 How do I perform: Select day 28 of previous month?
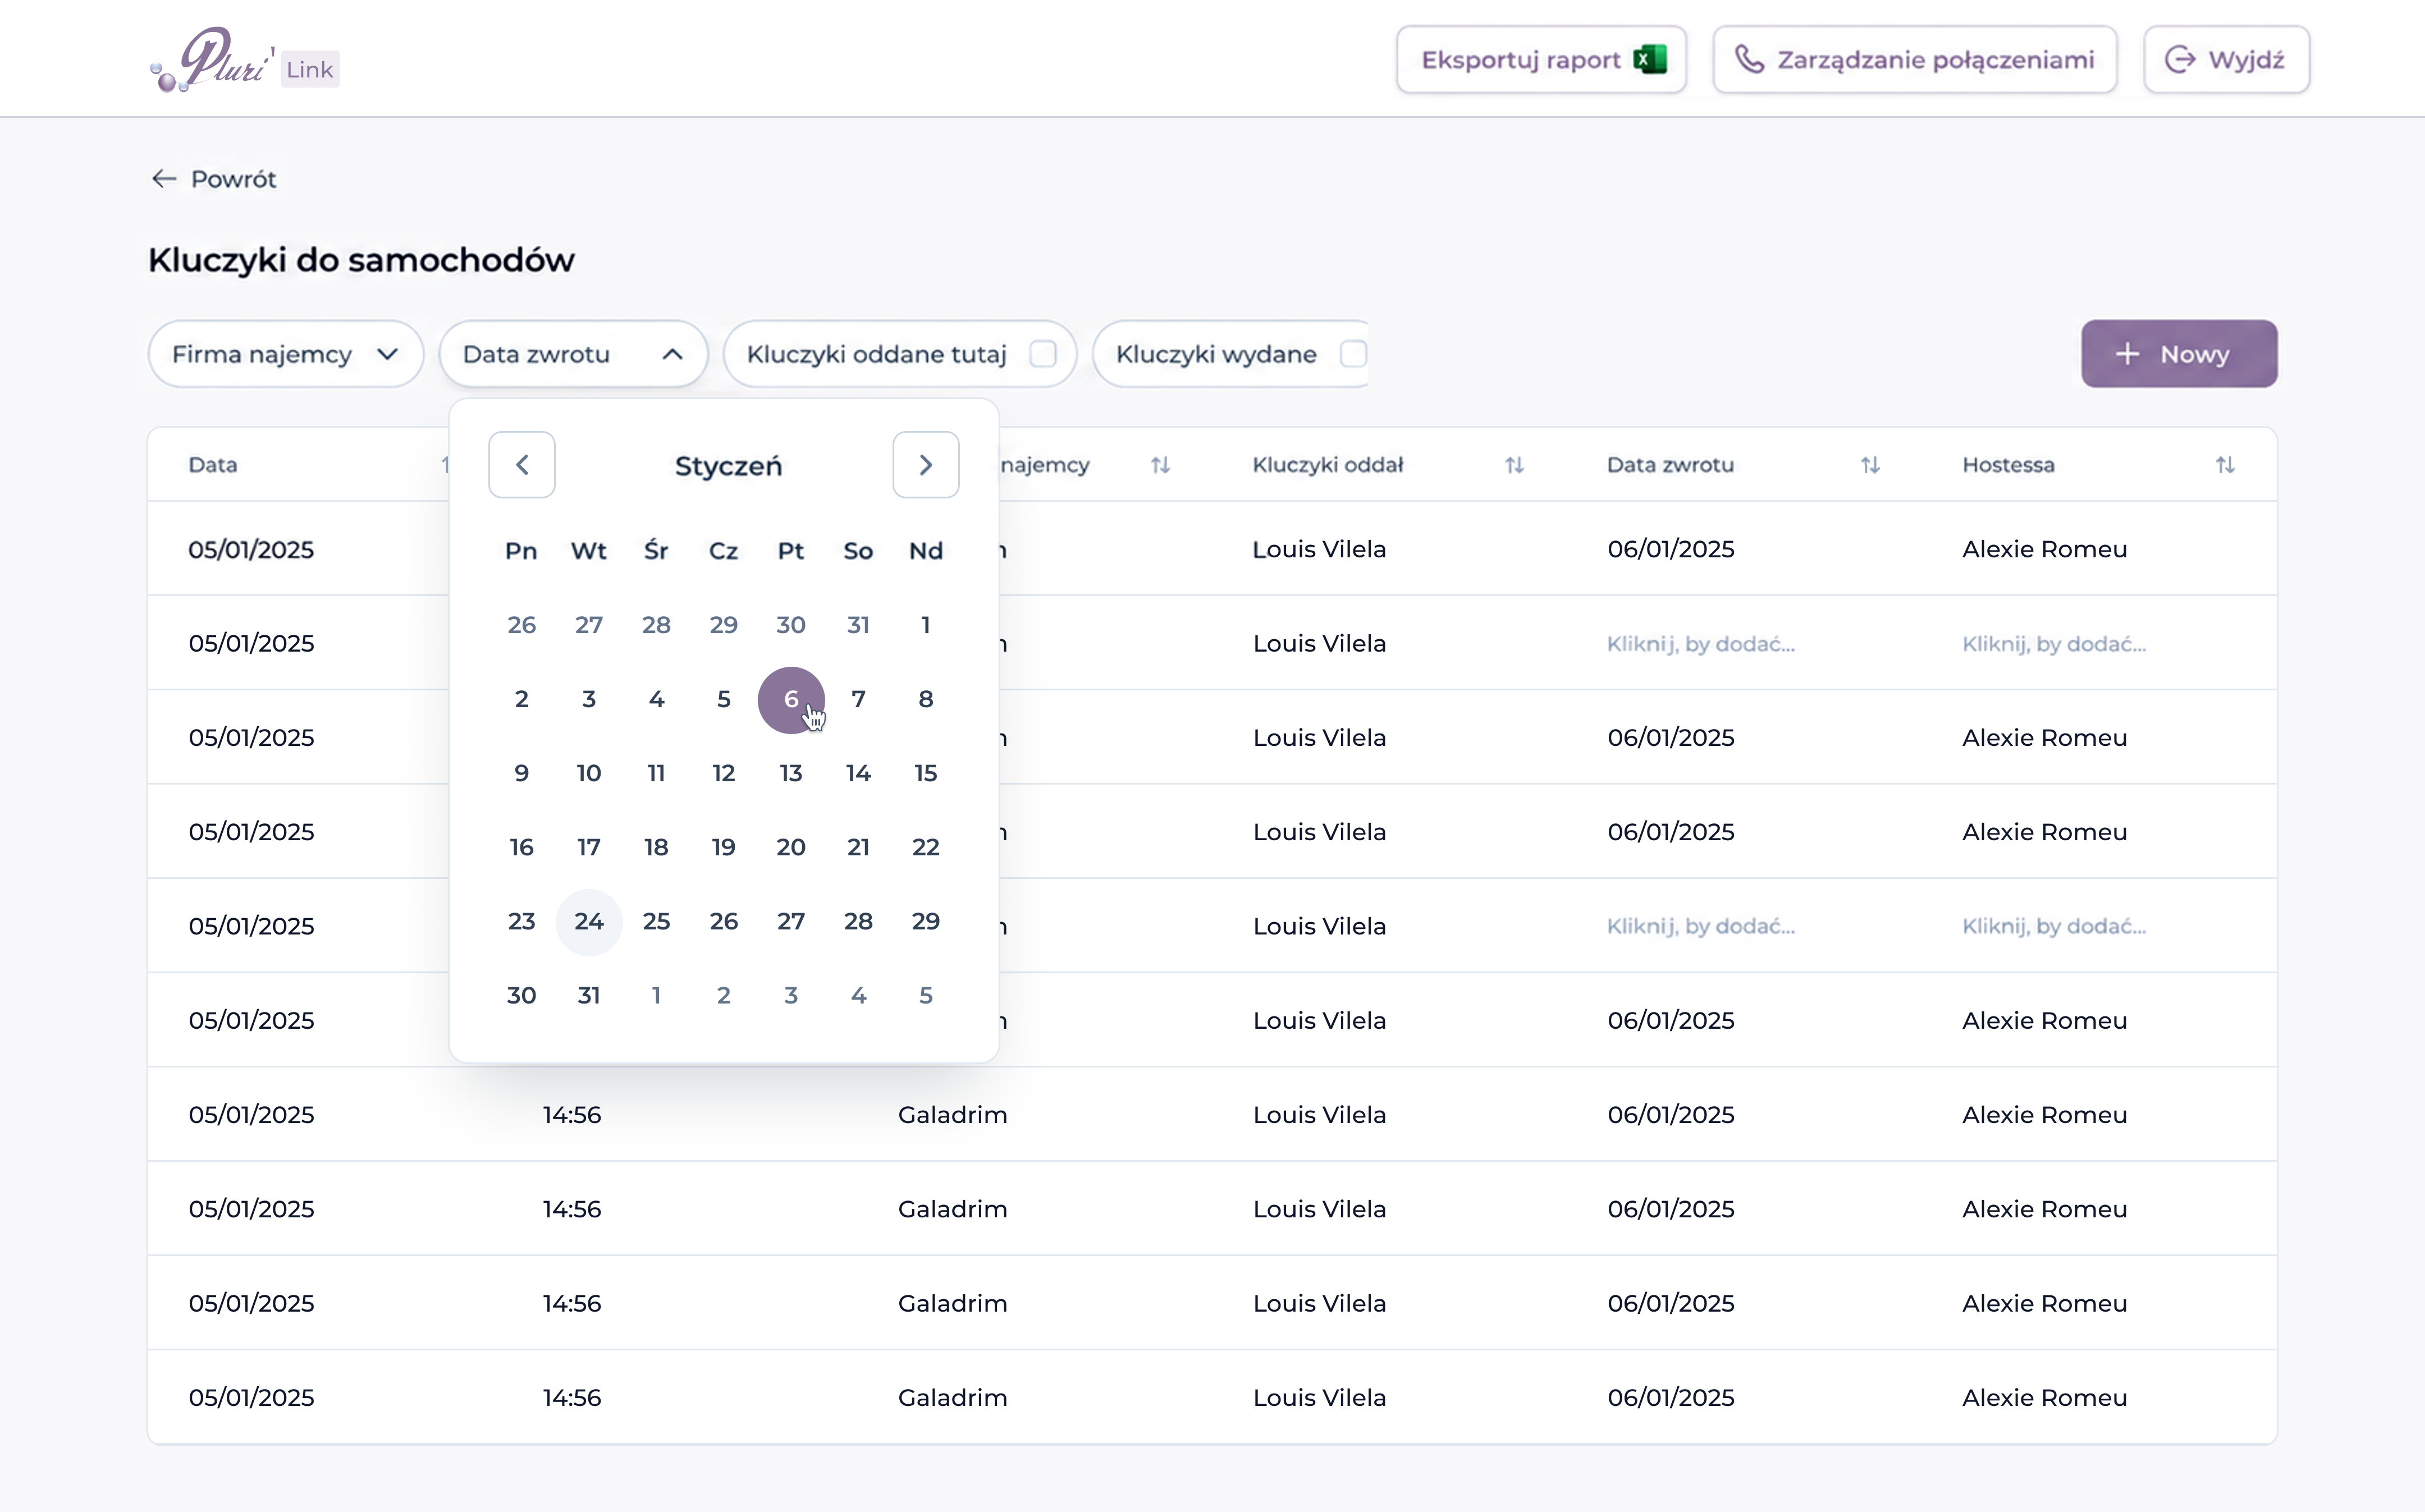click(656, 626)
